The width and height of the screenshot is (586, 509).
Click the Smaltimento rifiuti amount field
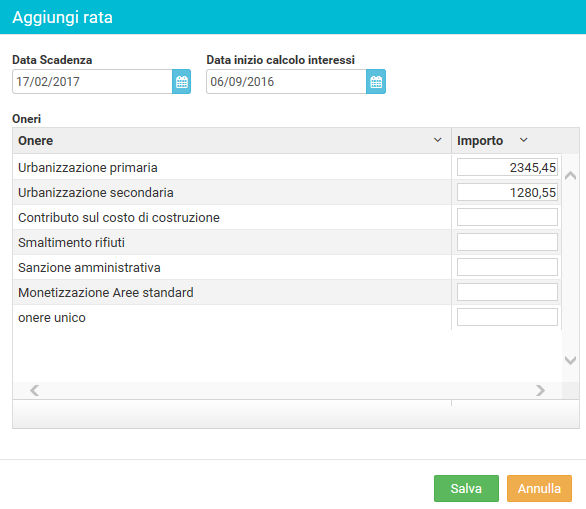507,242
